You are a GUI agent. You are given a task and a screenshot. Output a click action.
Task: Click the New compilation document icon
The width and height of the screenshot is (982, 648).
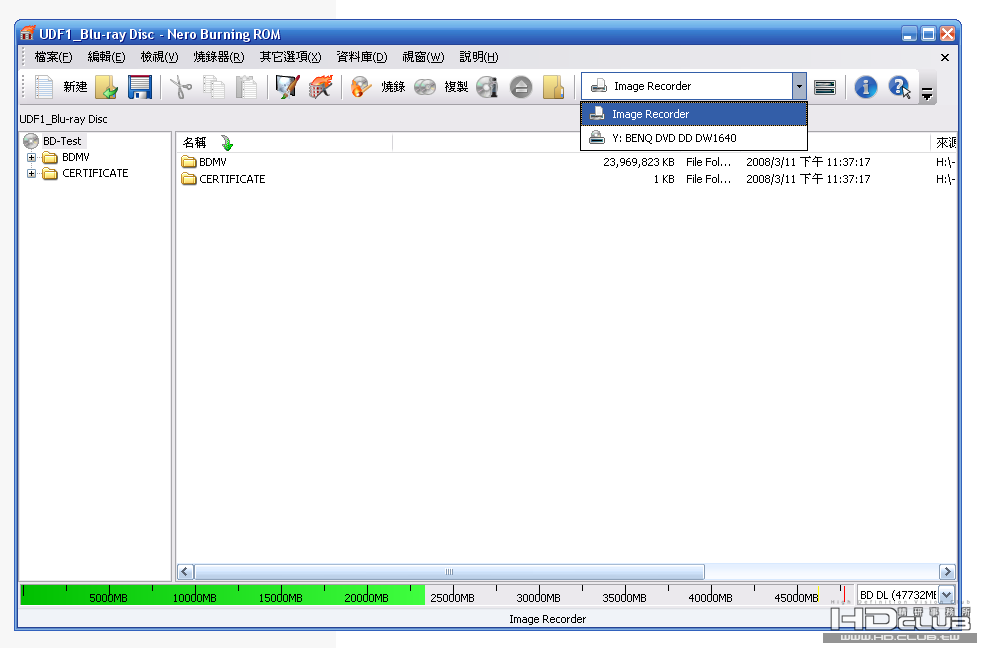[44, 87]
